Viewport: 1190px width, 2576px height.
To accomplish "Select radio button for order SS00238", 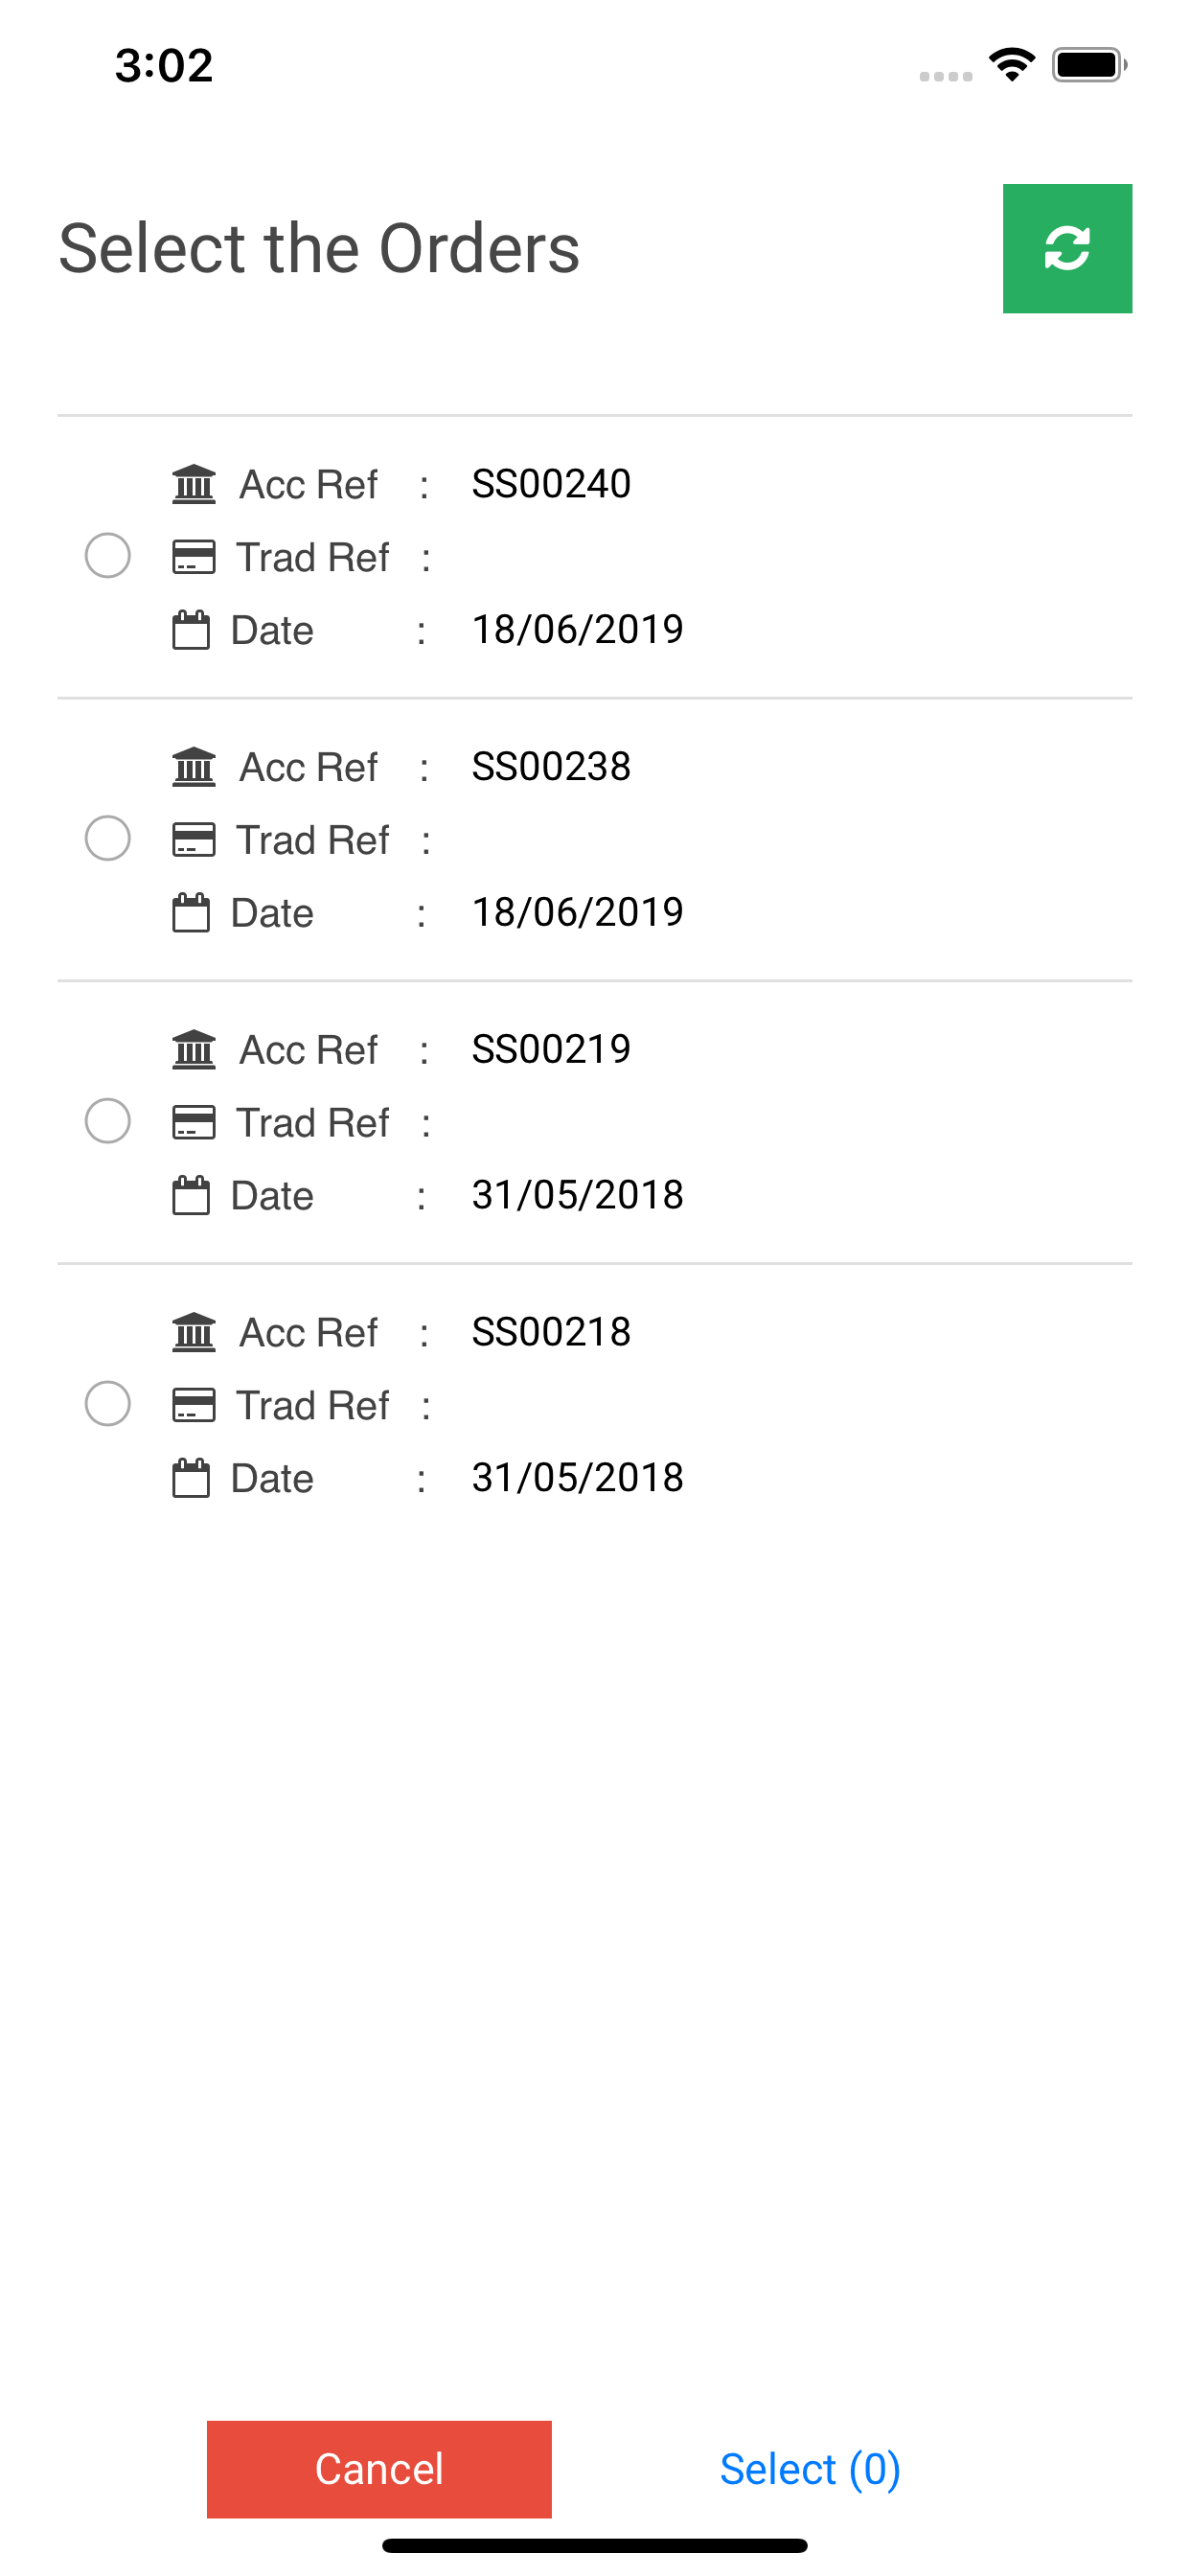I will [108, 838].
